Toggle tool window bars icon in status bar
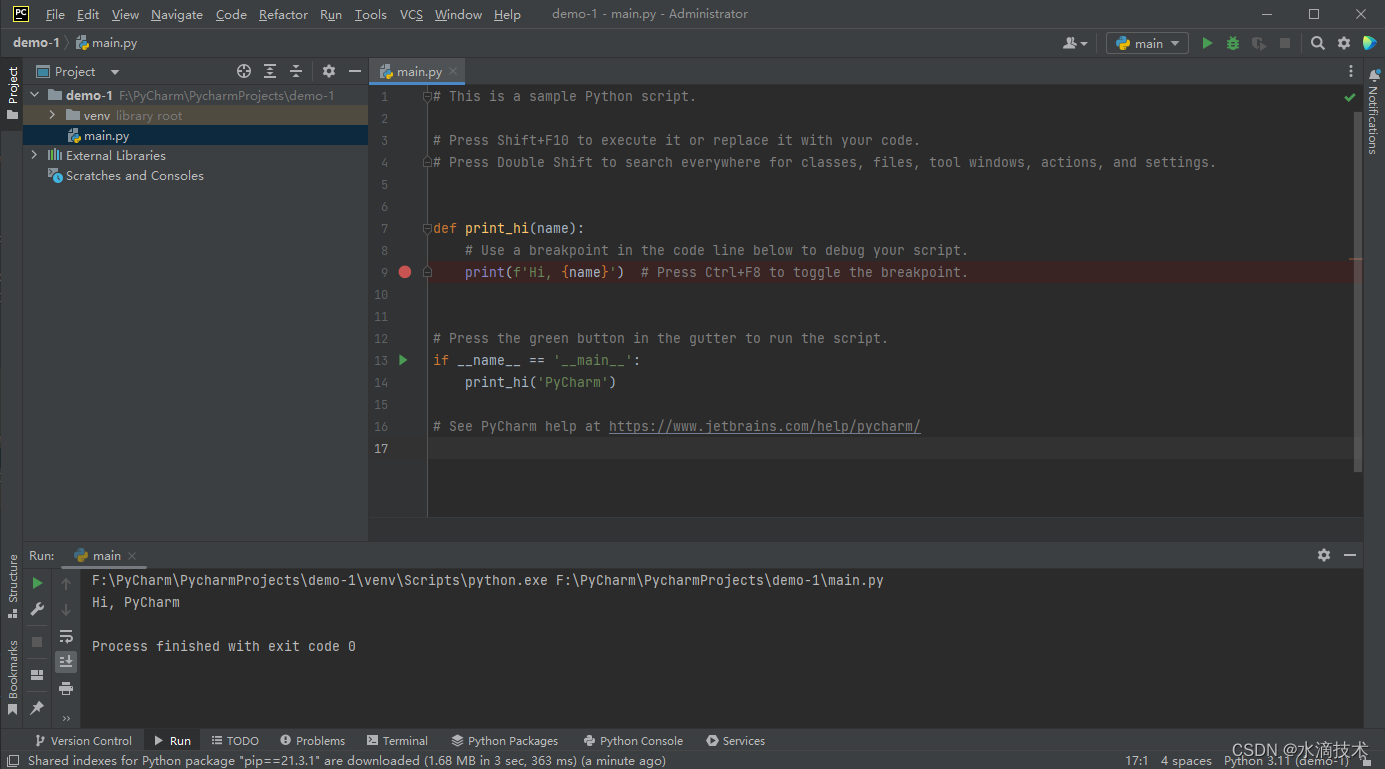The height and width of the screenshot is (769, 1385). coord(13,761)
